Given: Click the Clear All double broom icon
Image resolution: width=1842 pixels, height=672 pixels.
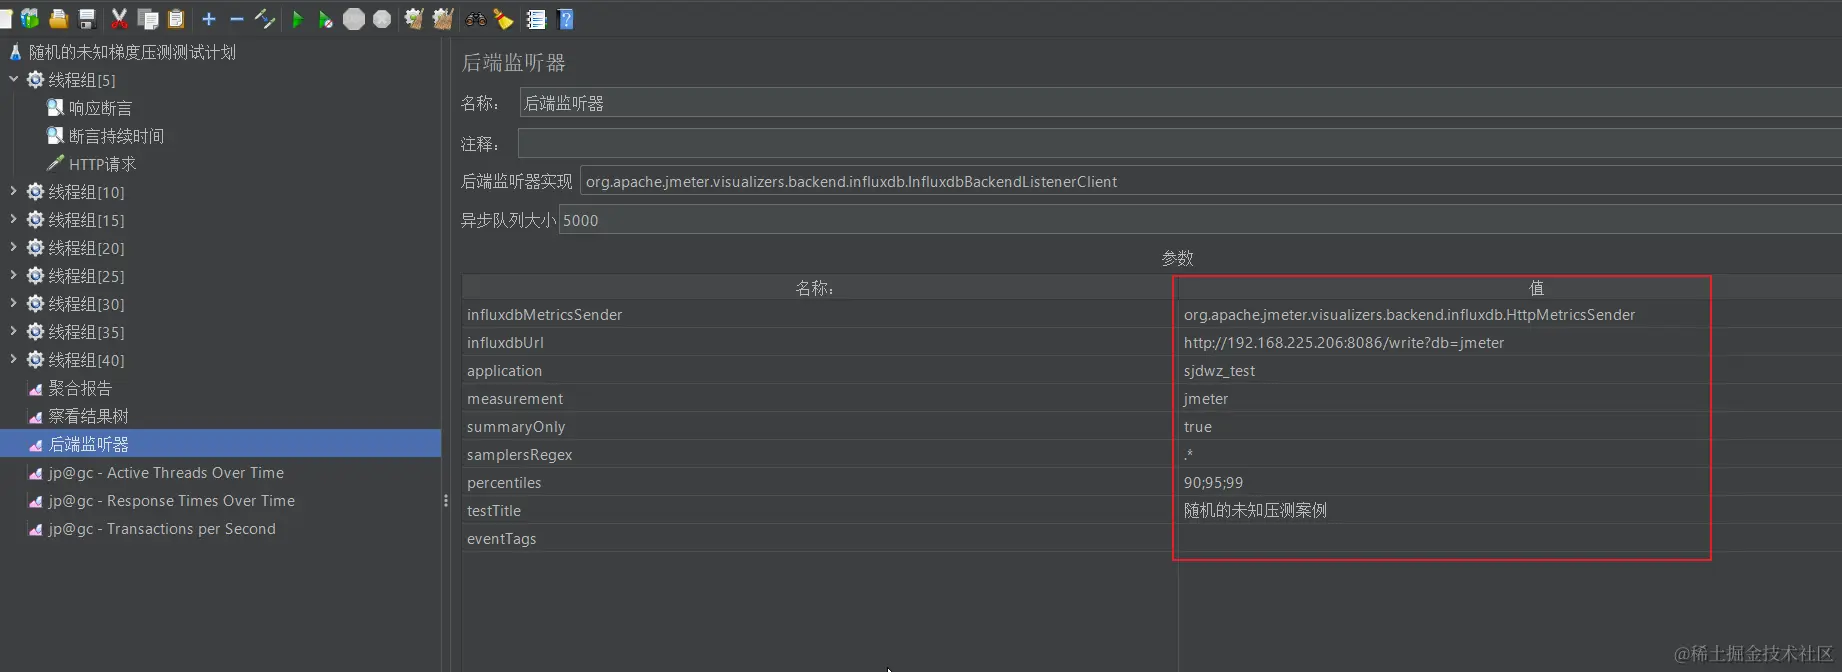Looking at the screenshot, I should [443, 19].
